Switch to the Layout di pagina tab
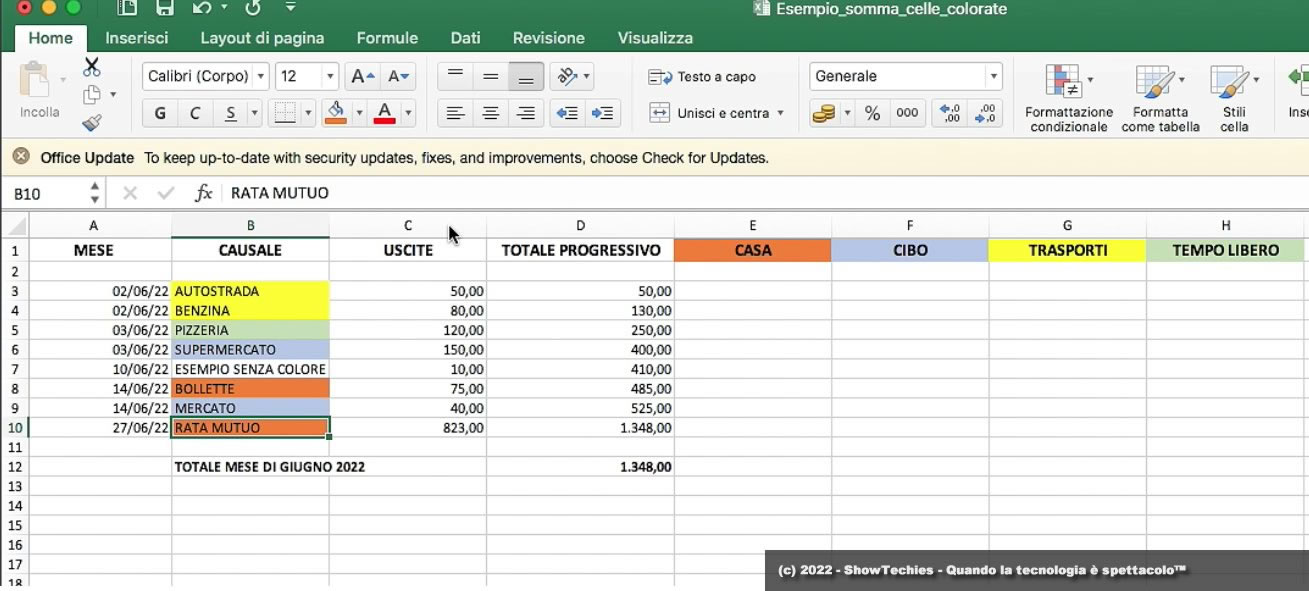The height and width of the screenshot is (591, 1309). point(262,38)
